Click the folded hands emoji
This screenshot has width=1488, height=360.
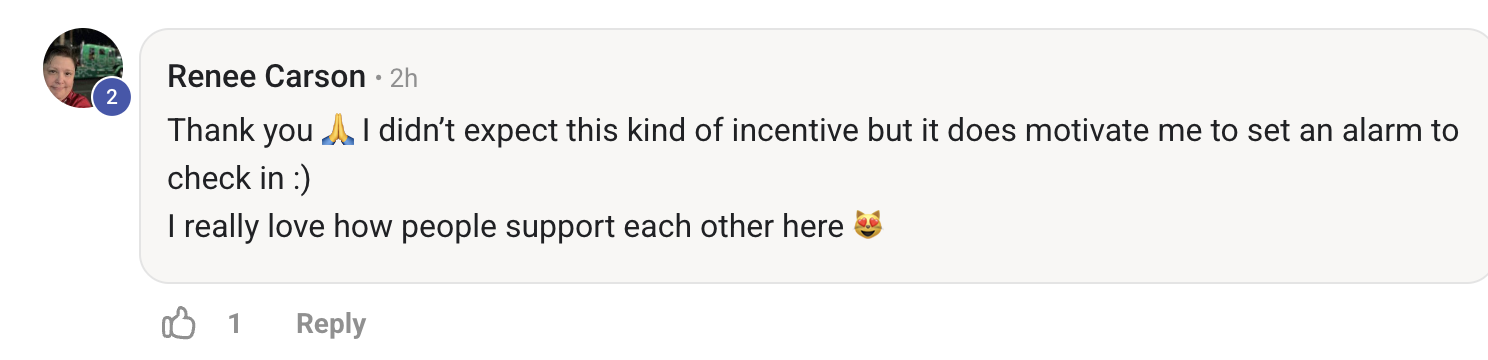[x=335, y=130]
